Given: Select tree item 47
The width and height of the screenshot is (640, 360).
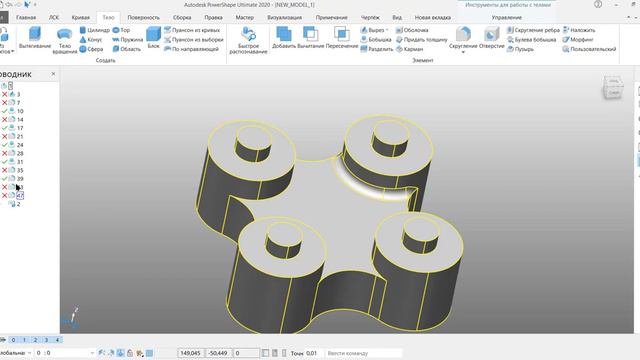Looking at the screenshot, I should 20,196.
